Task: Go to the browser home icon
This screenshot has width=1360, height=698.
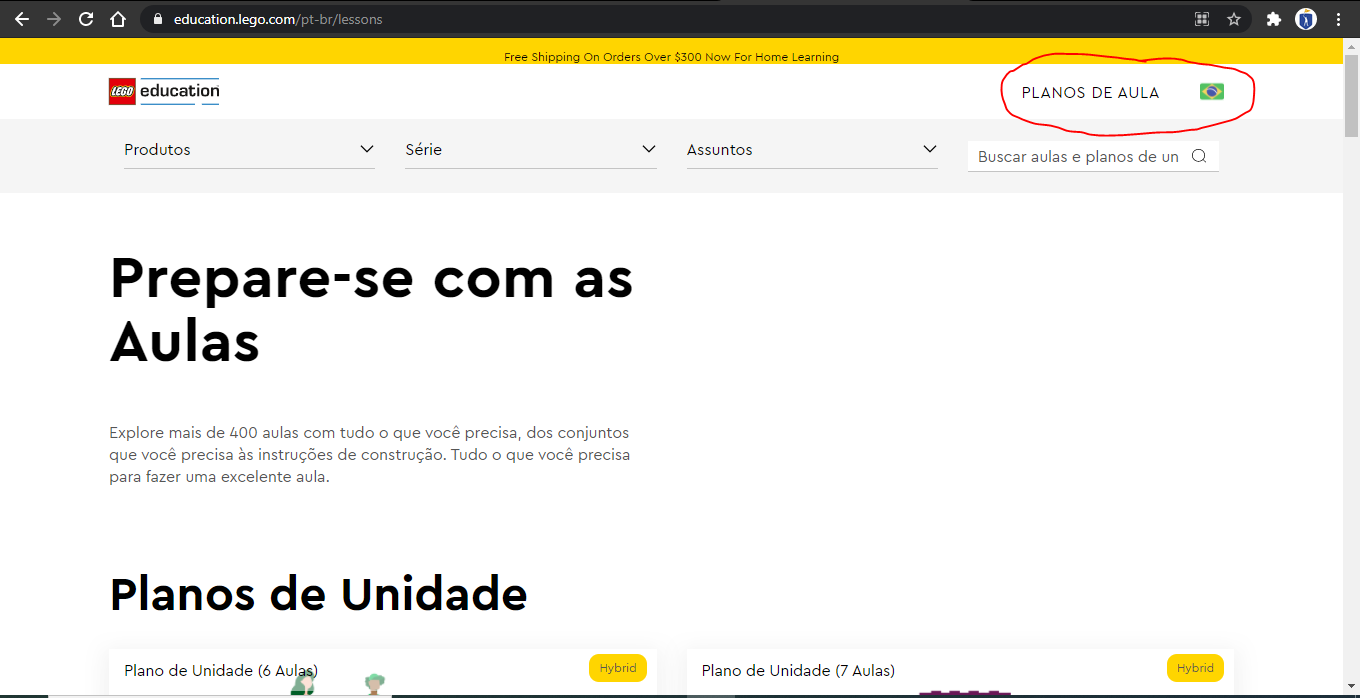Action: click(118, 19)
